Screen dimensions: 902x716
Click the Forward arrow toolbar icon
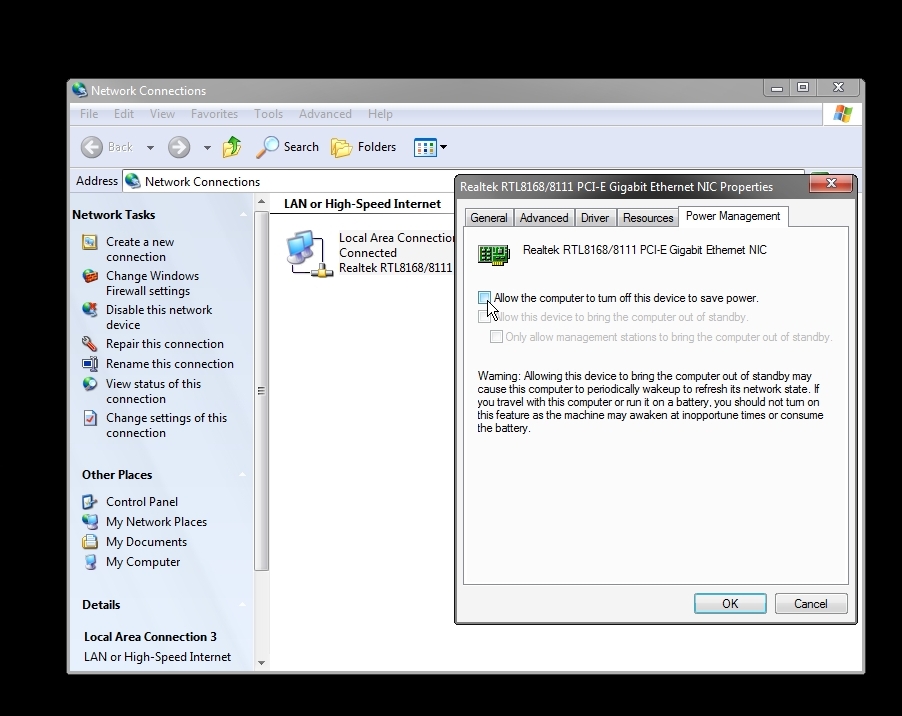pos(179,147)
